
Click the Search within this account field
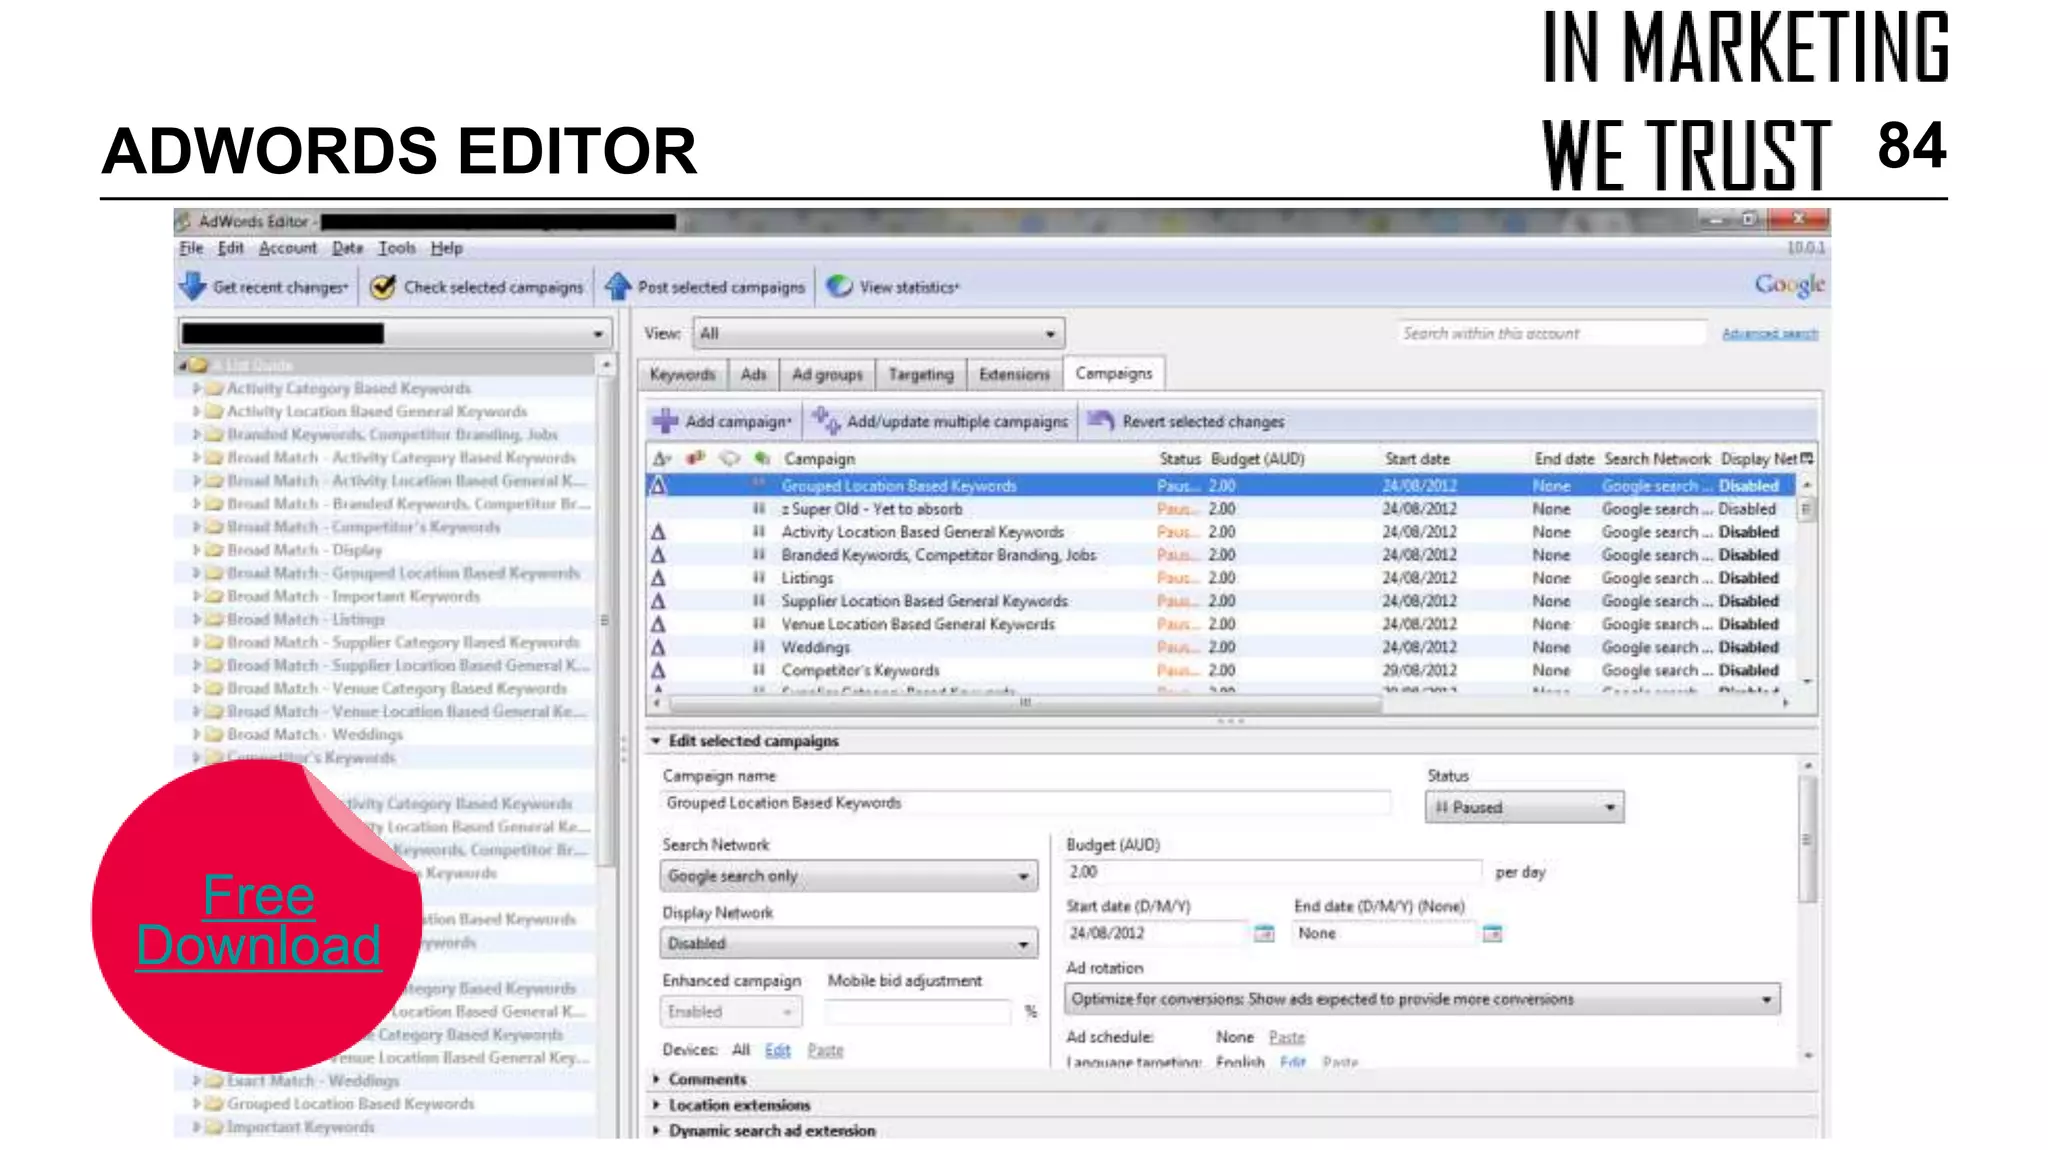click(1550, 333)
